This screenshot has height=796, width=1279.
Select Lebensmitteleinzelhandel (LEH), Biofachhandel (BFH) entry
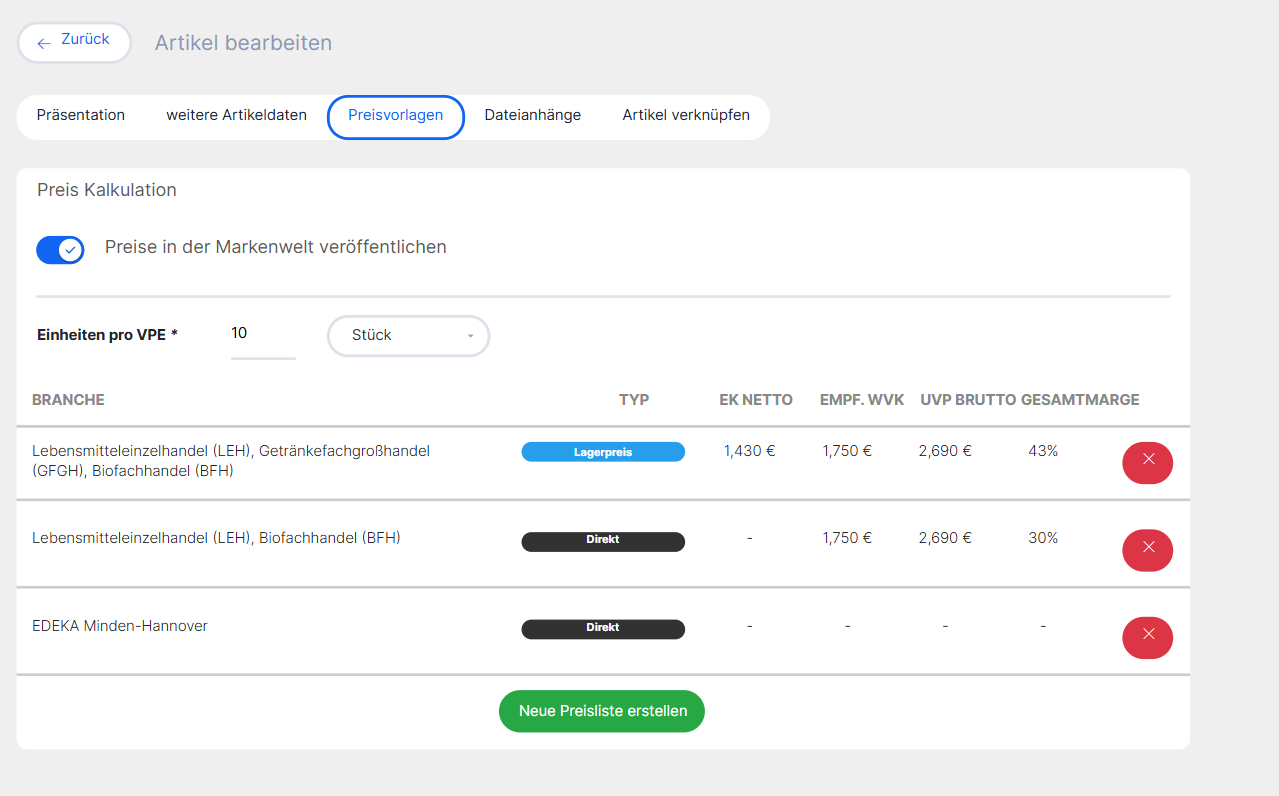(216, 538)
